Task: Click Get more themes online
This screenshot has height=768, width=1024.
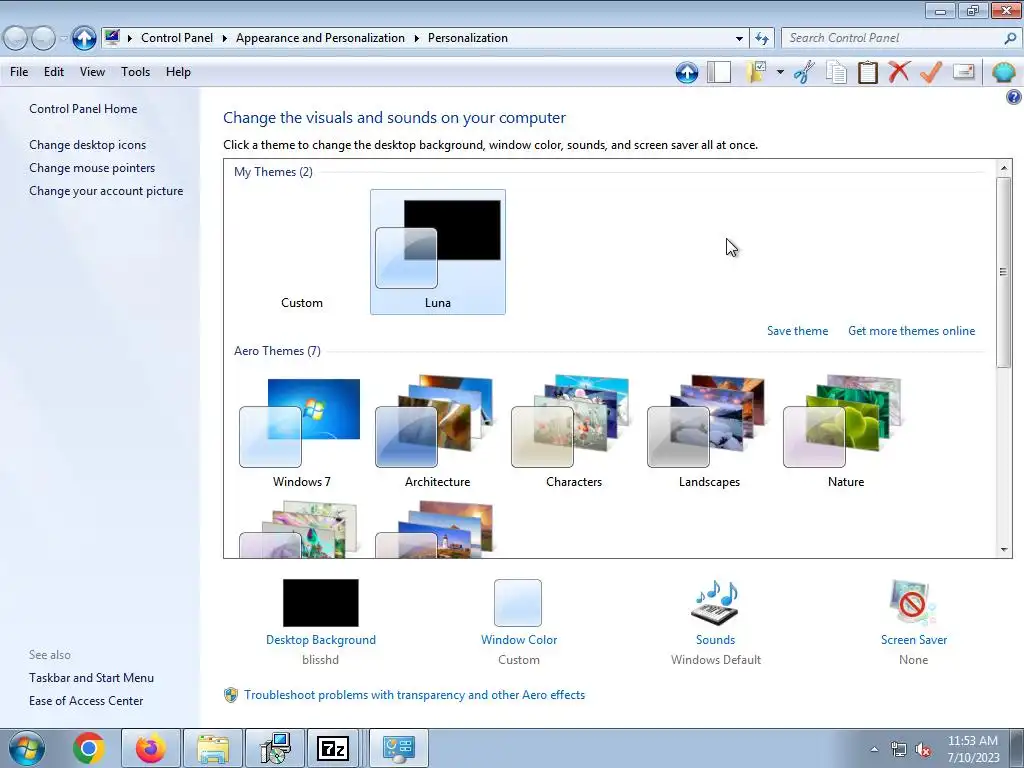Action: [912, 331]
